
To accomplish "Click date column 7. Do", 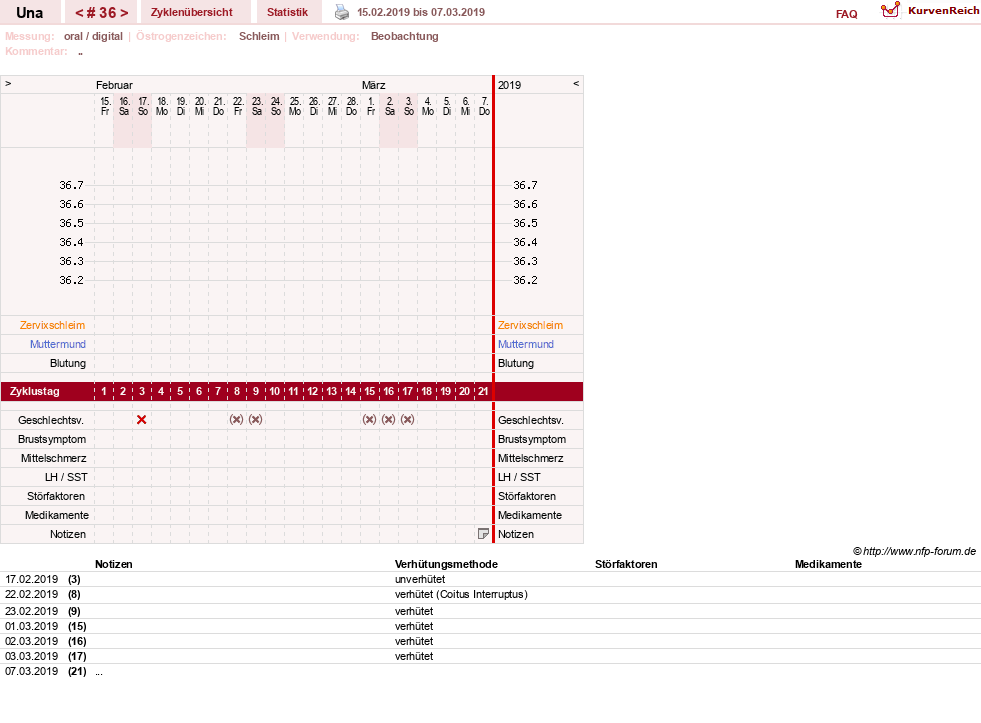I will point(484,106).
